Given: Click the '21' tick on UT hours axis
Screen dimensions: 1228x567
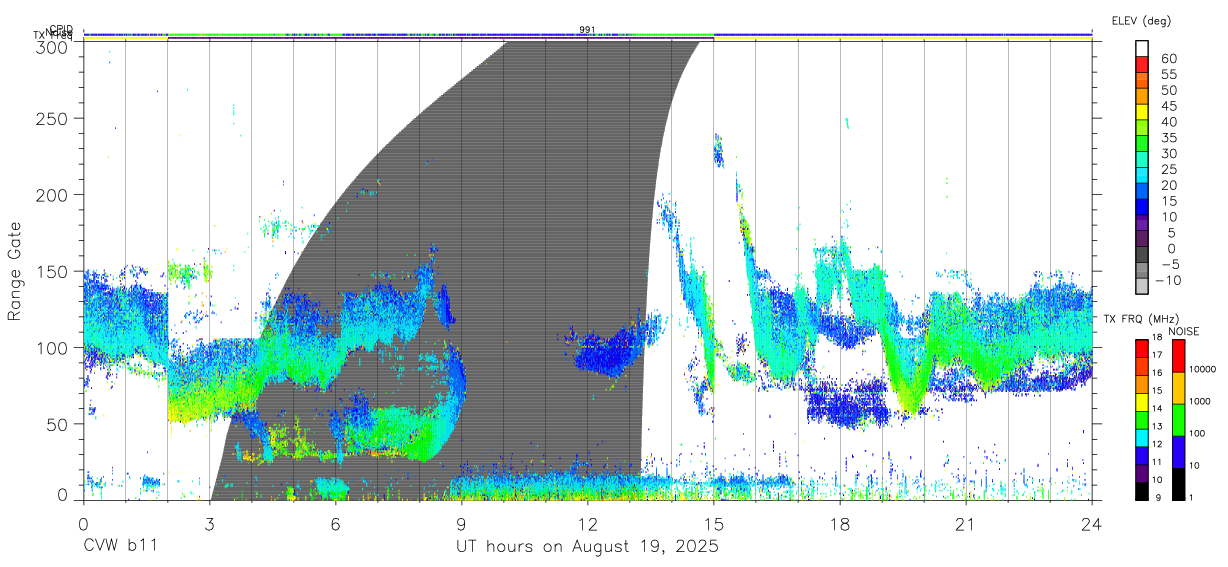Looking at the screenshot, I should pos(966,524).
